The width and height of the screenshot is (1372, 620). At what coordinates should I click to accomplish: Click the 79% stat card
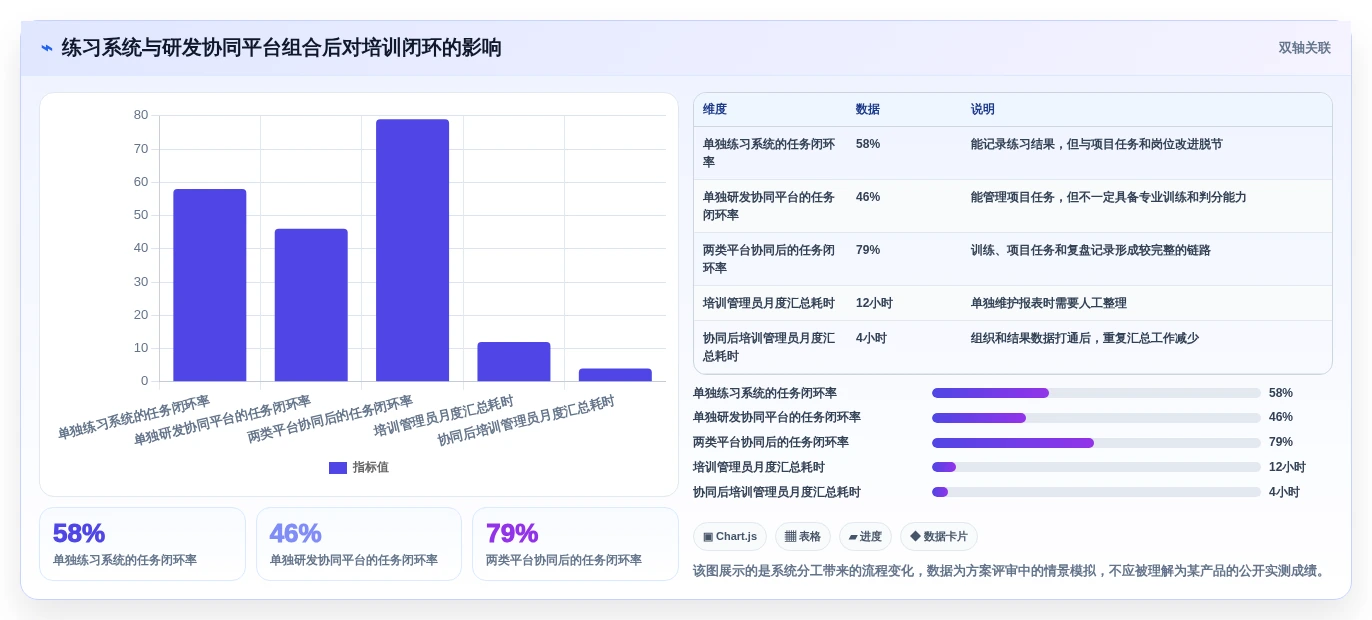pyautogui.click(x=575, y=544)
